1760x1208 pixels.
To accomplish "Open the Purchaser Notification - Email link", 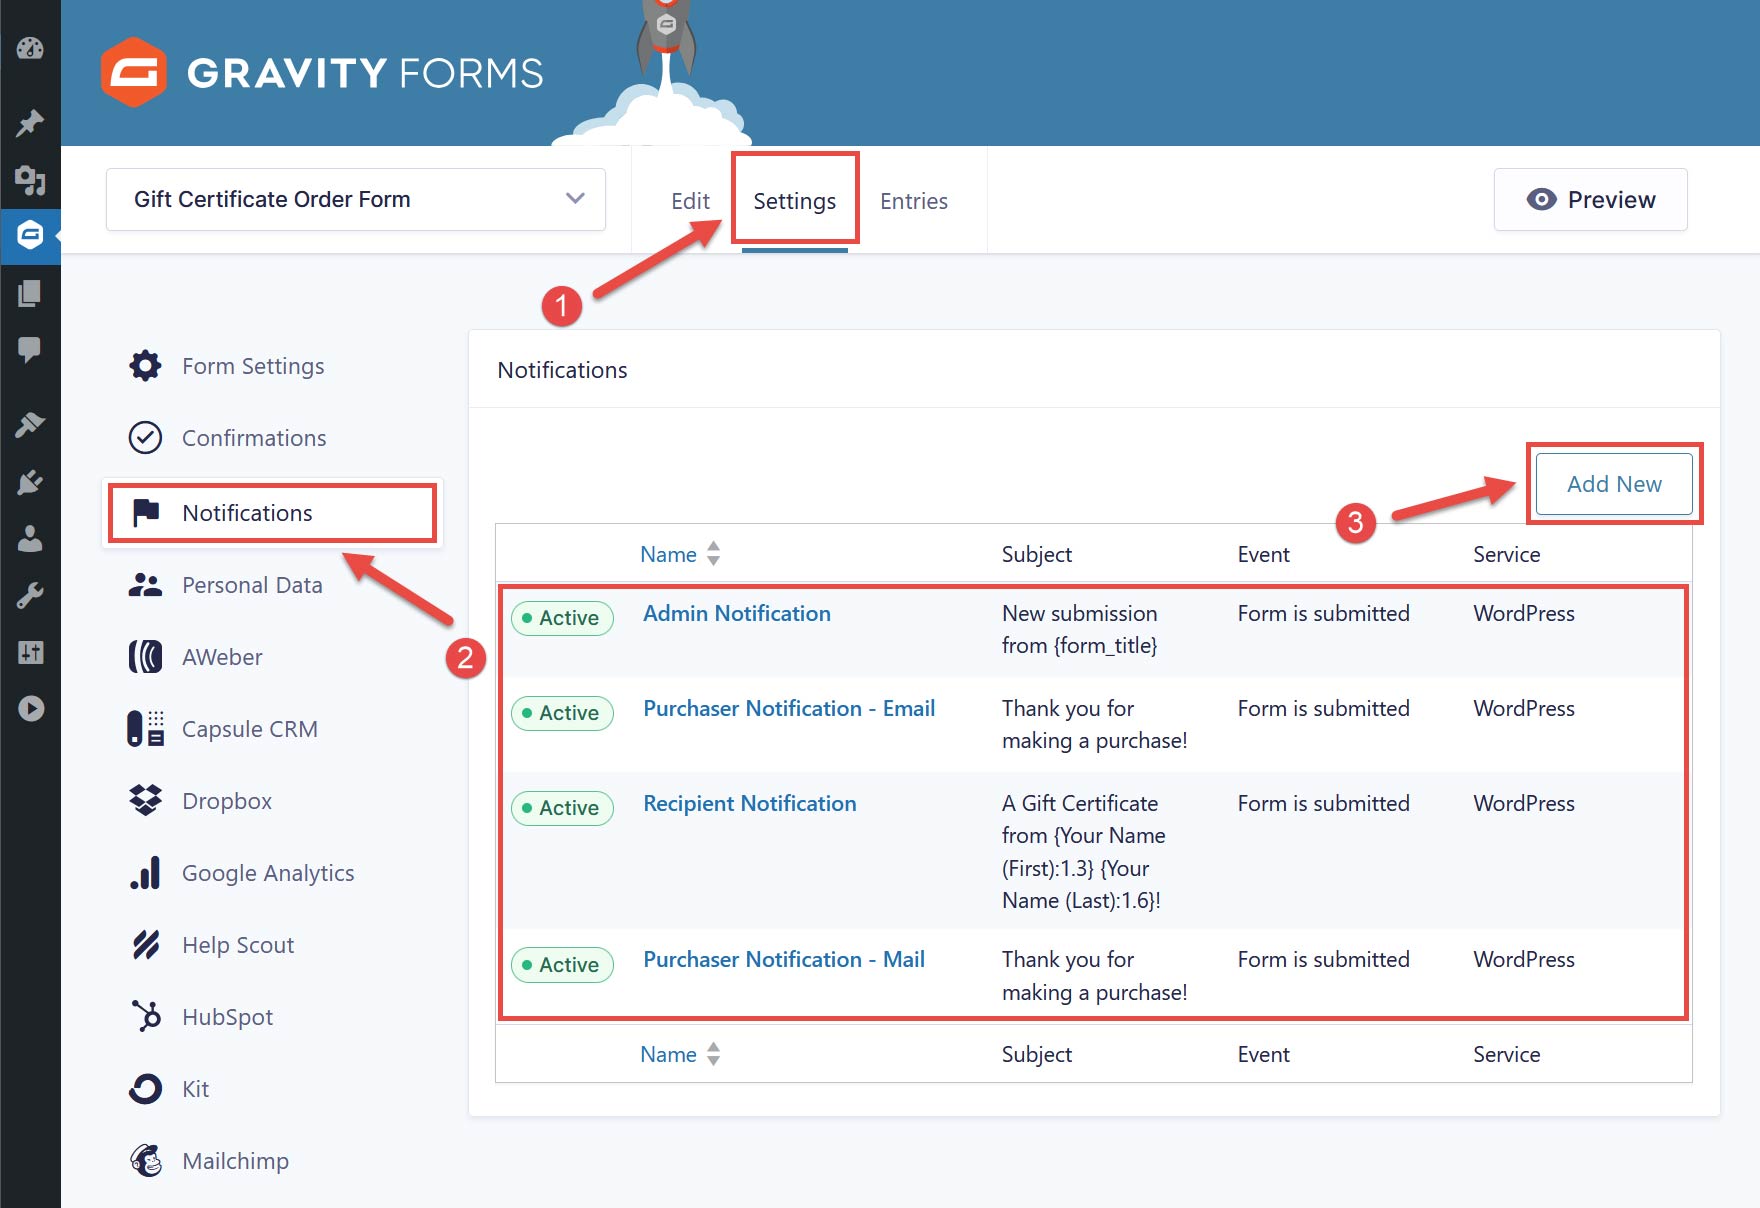I will 789,708.
